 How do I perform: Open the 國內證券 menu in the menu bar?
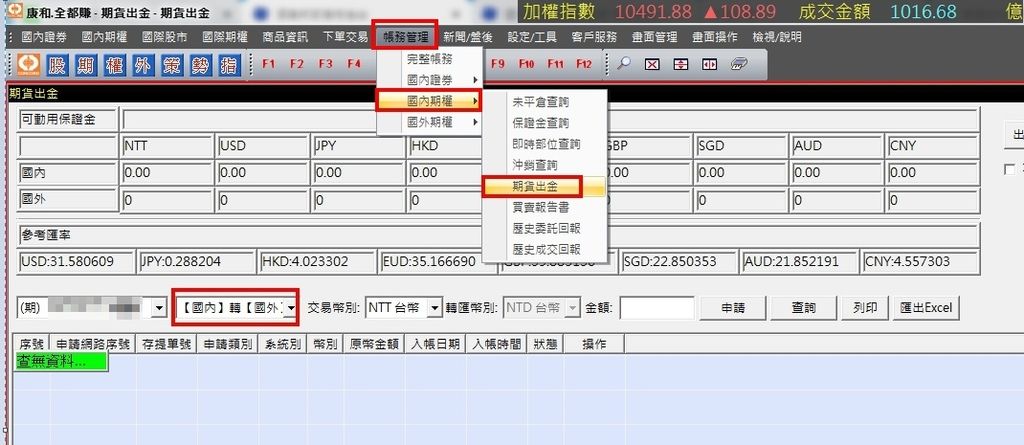[44, 37]
